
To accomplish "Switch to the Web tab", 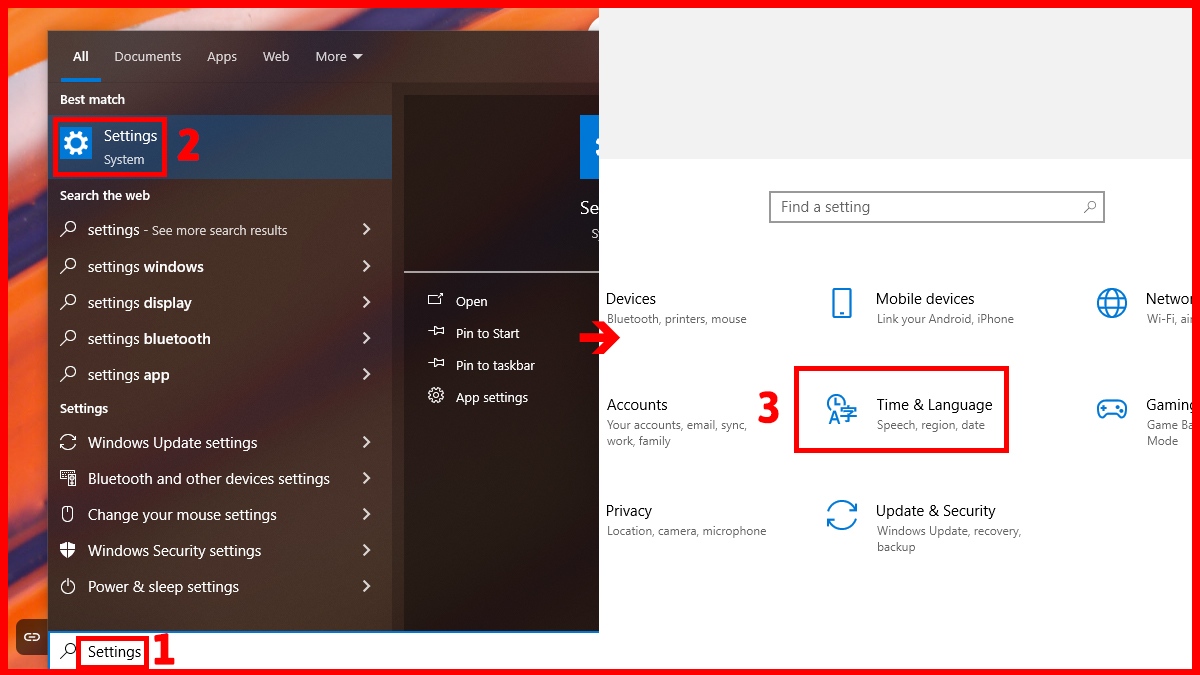I will tap(275, 56).
